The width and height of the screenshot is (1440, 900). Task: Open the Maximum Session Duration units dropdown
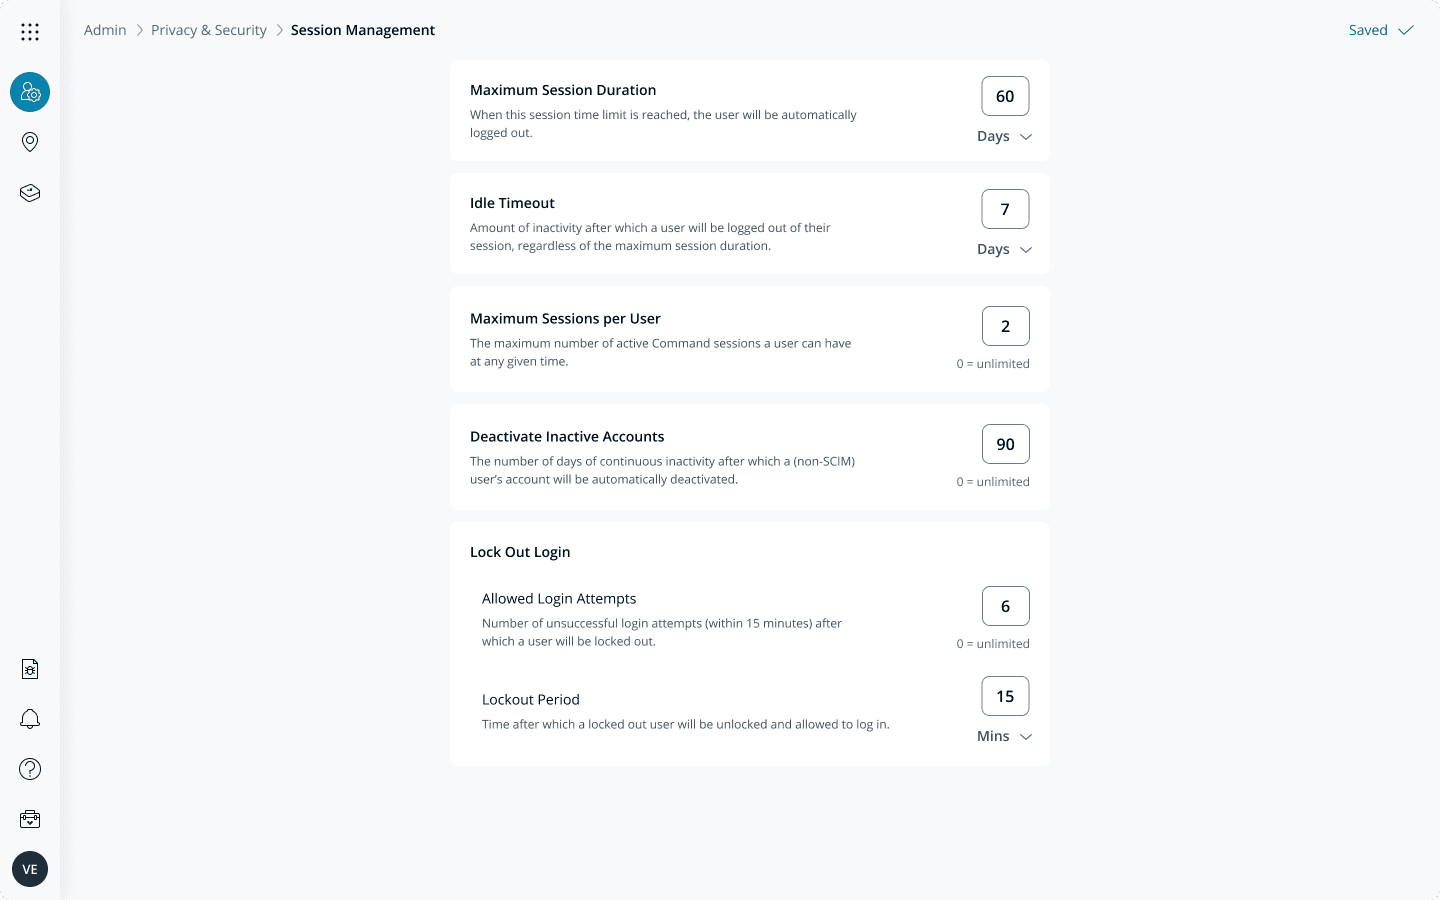click(1004, 136)
